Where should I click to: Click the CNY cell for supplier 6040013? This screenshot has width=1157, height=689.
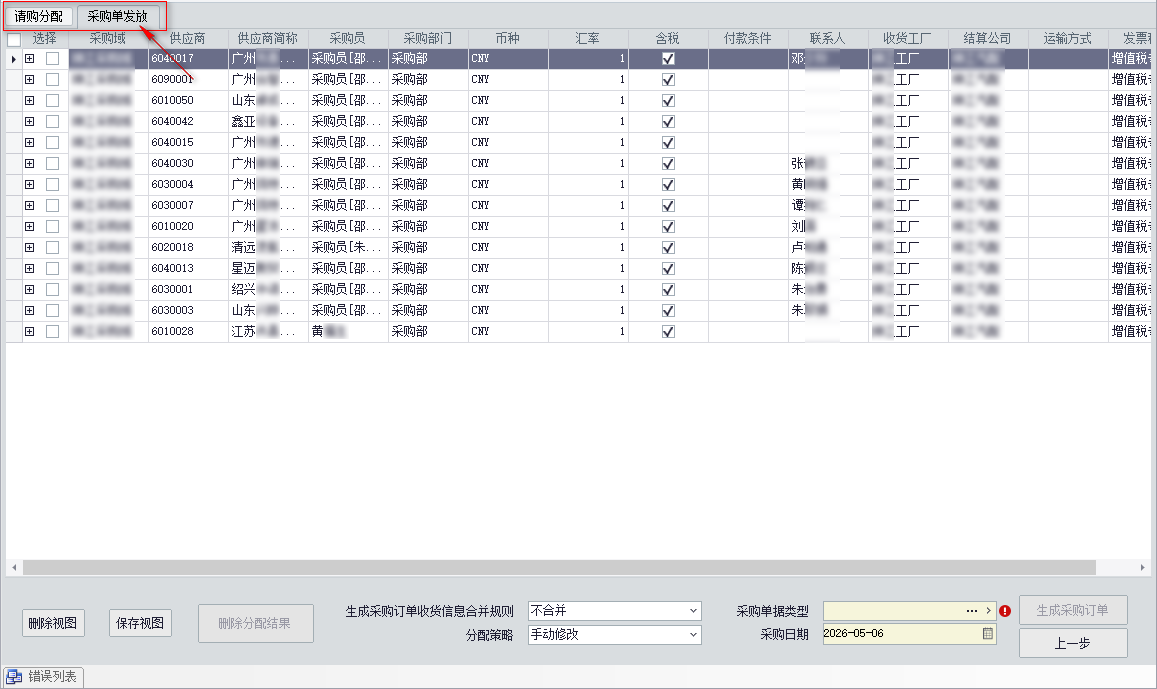pos(508,269)
